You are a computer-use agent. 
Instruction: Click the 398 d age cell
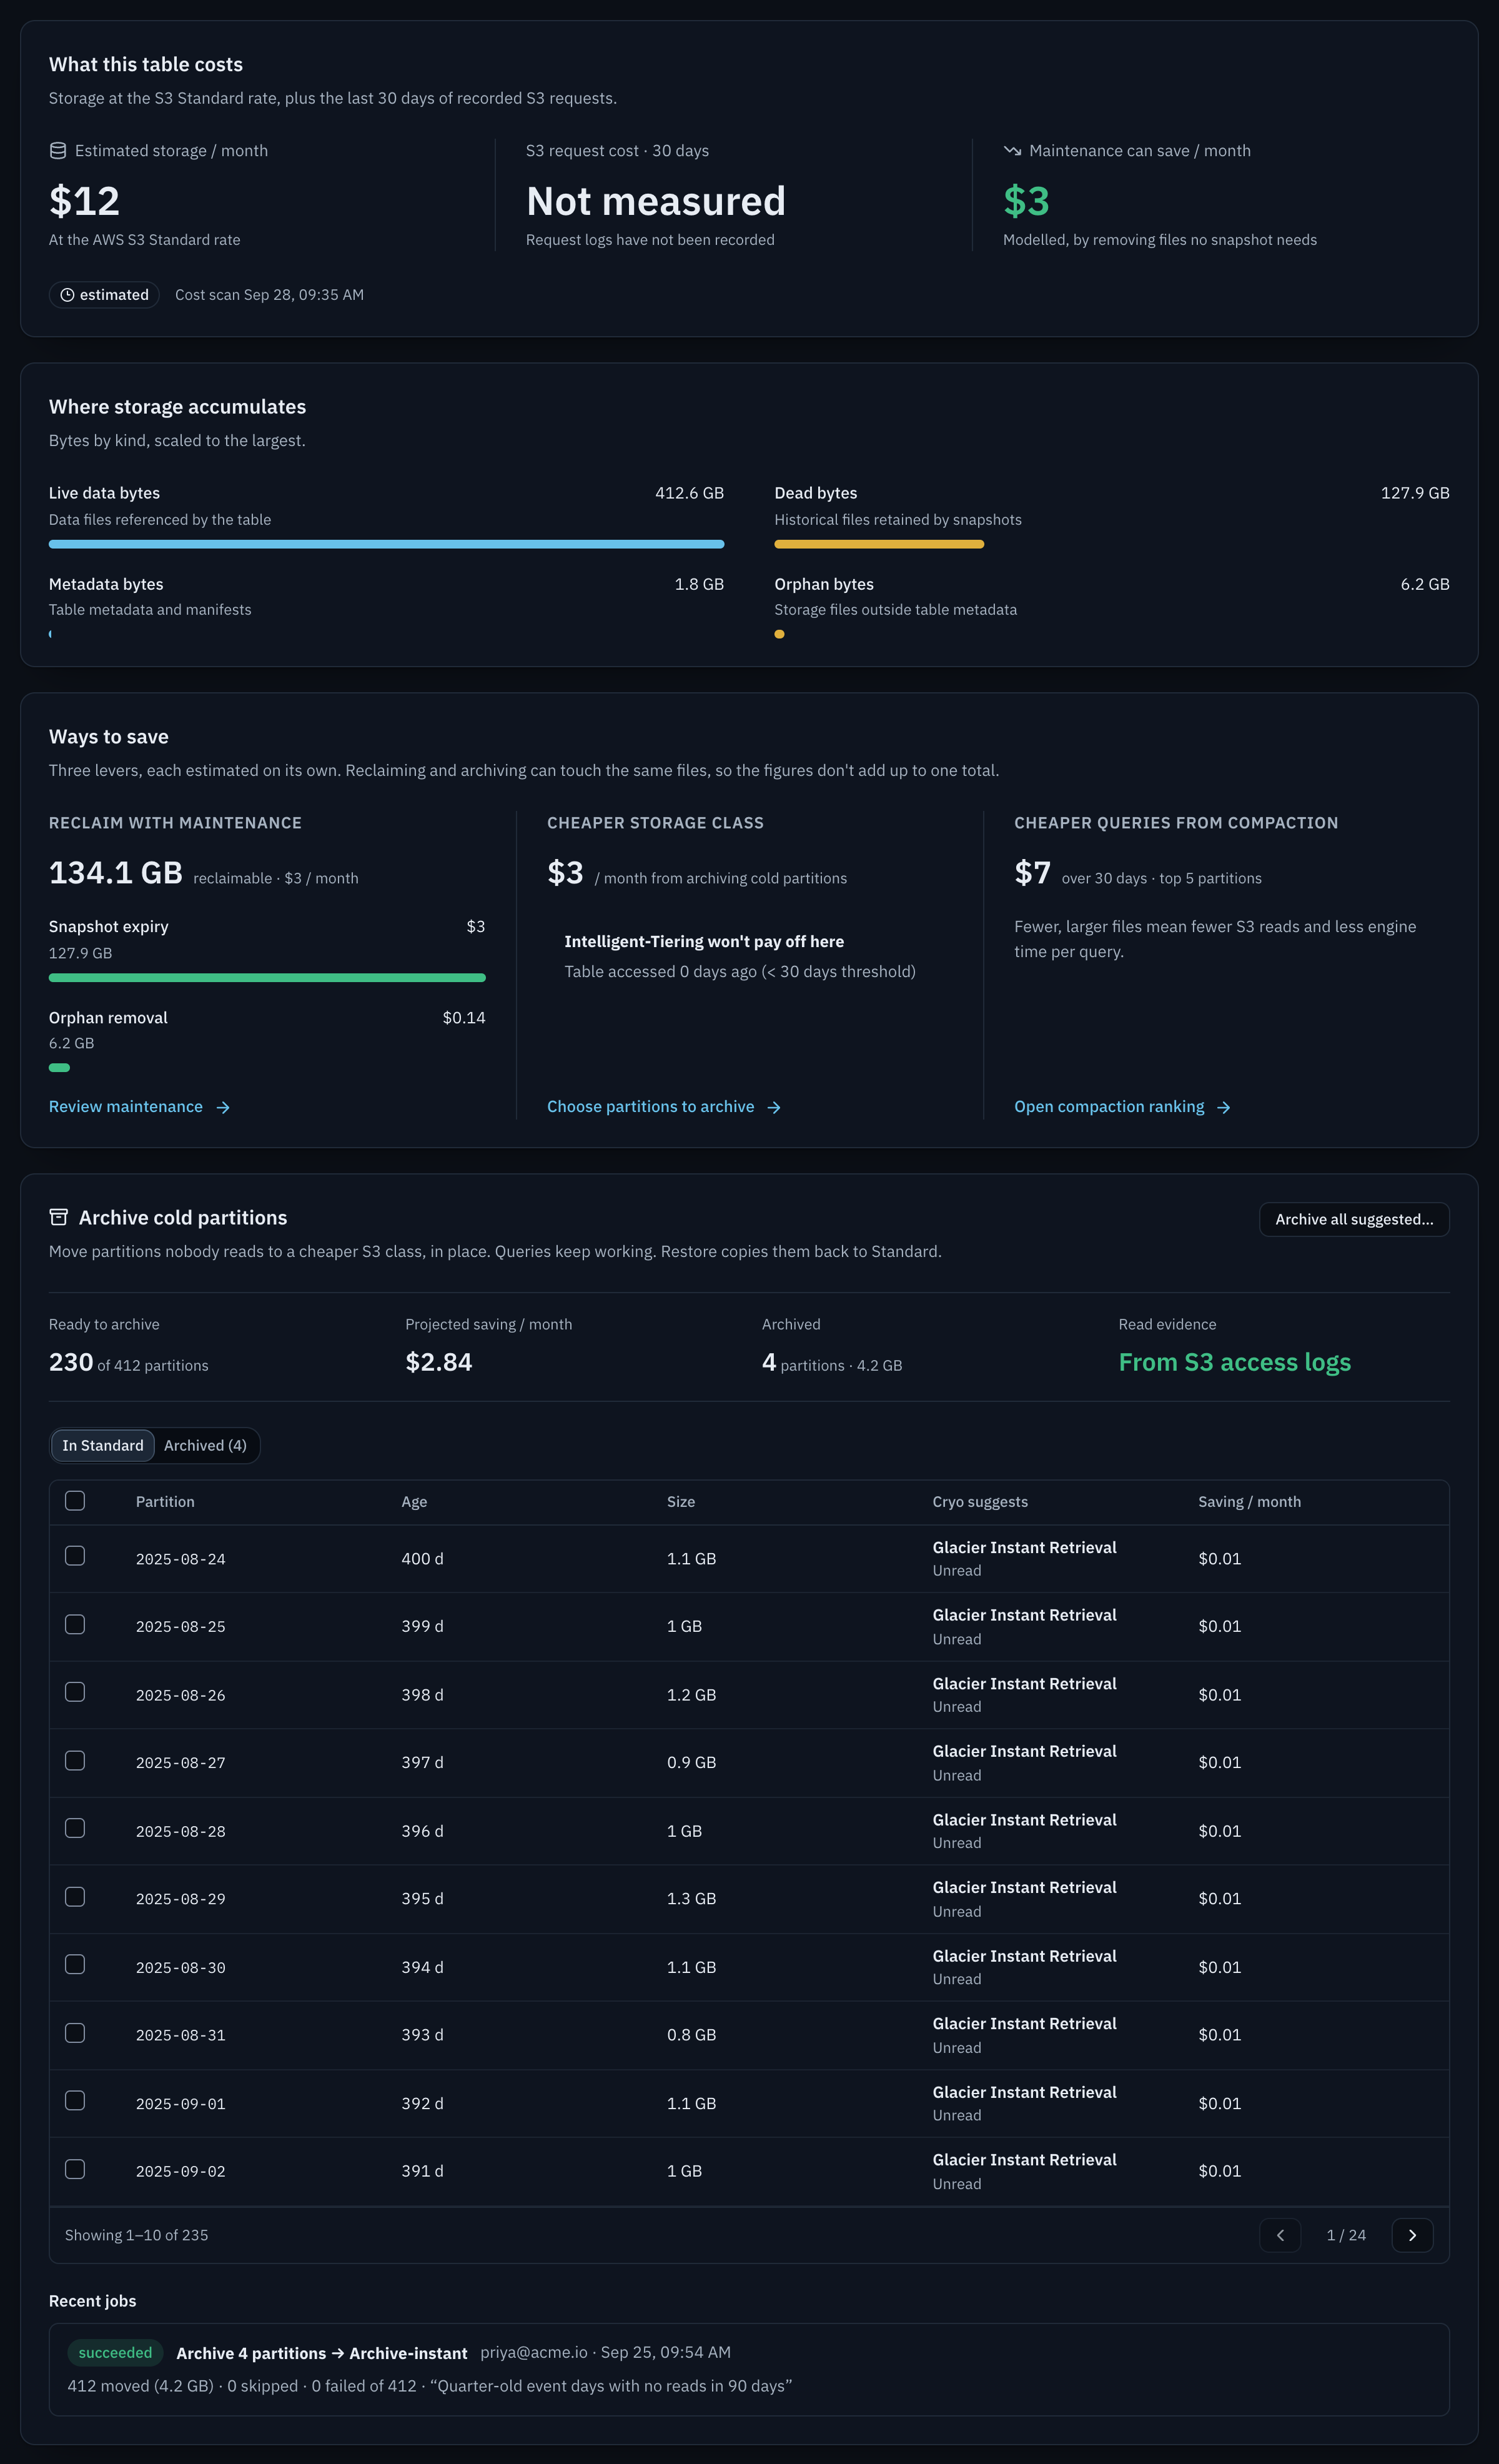pyautogui.click(x=422, y=1695)
